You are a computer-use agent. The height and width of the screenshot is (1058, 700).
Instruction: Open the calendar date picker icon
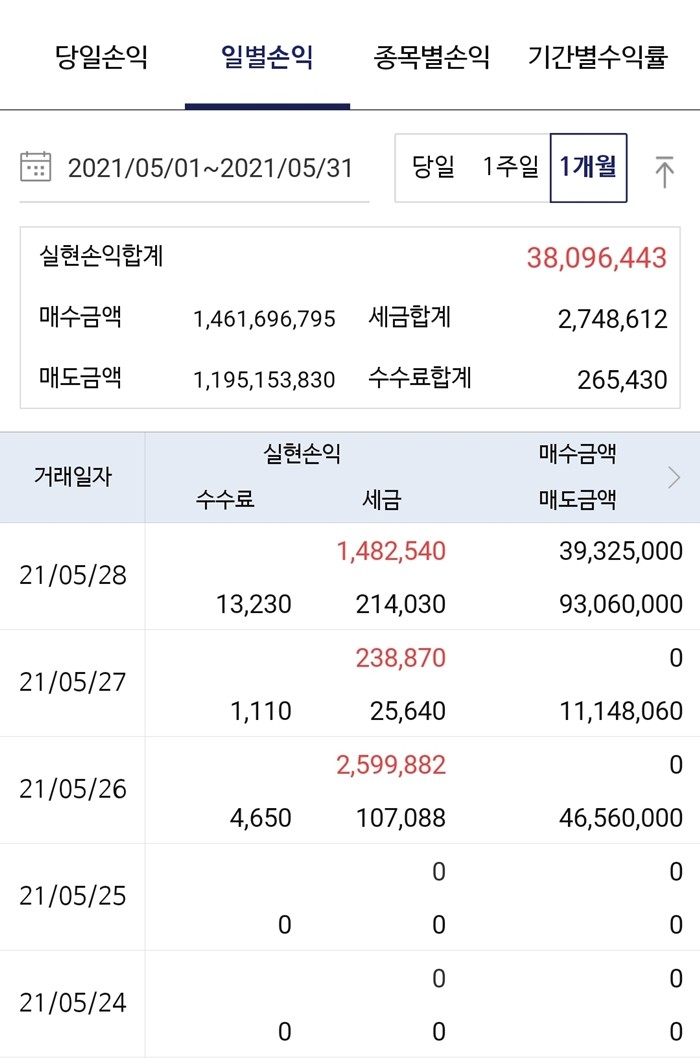pos(36,167)
